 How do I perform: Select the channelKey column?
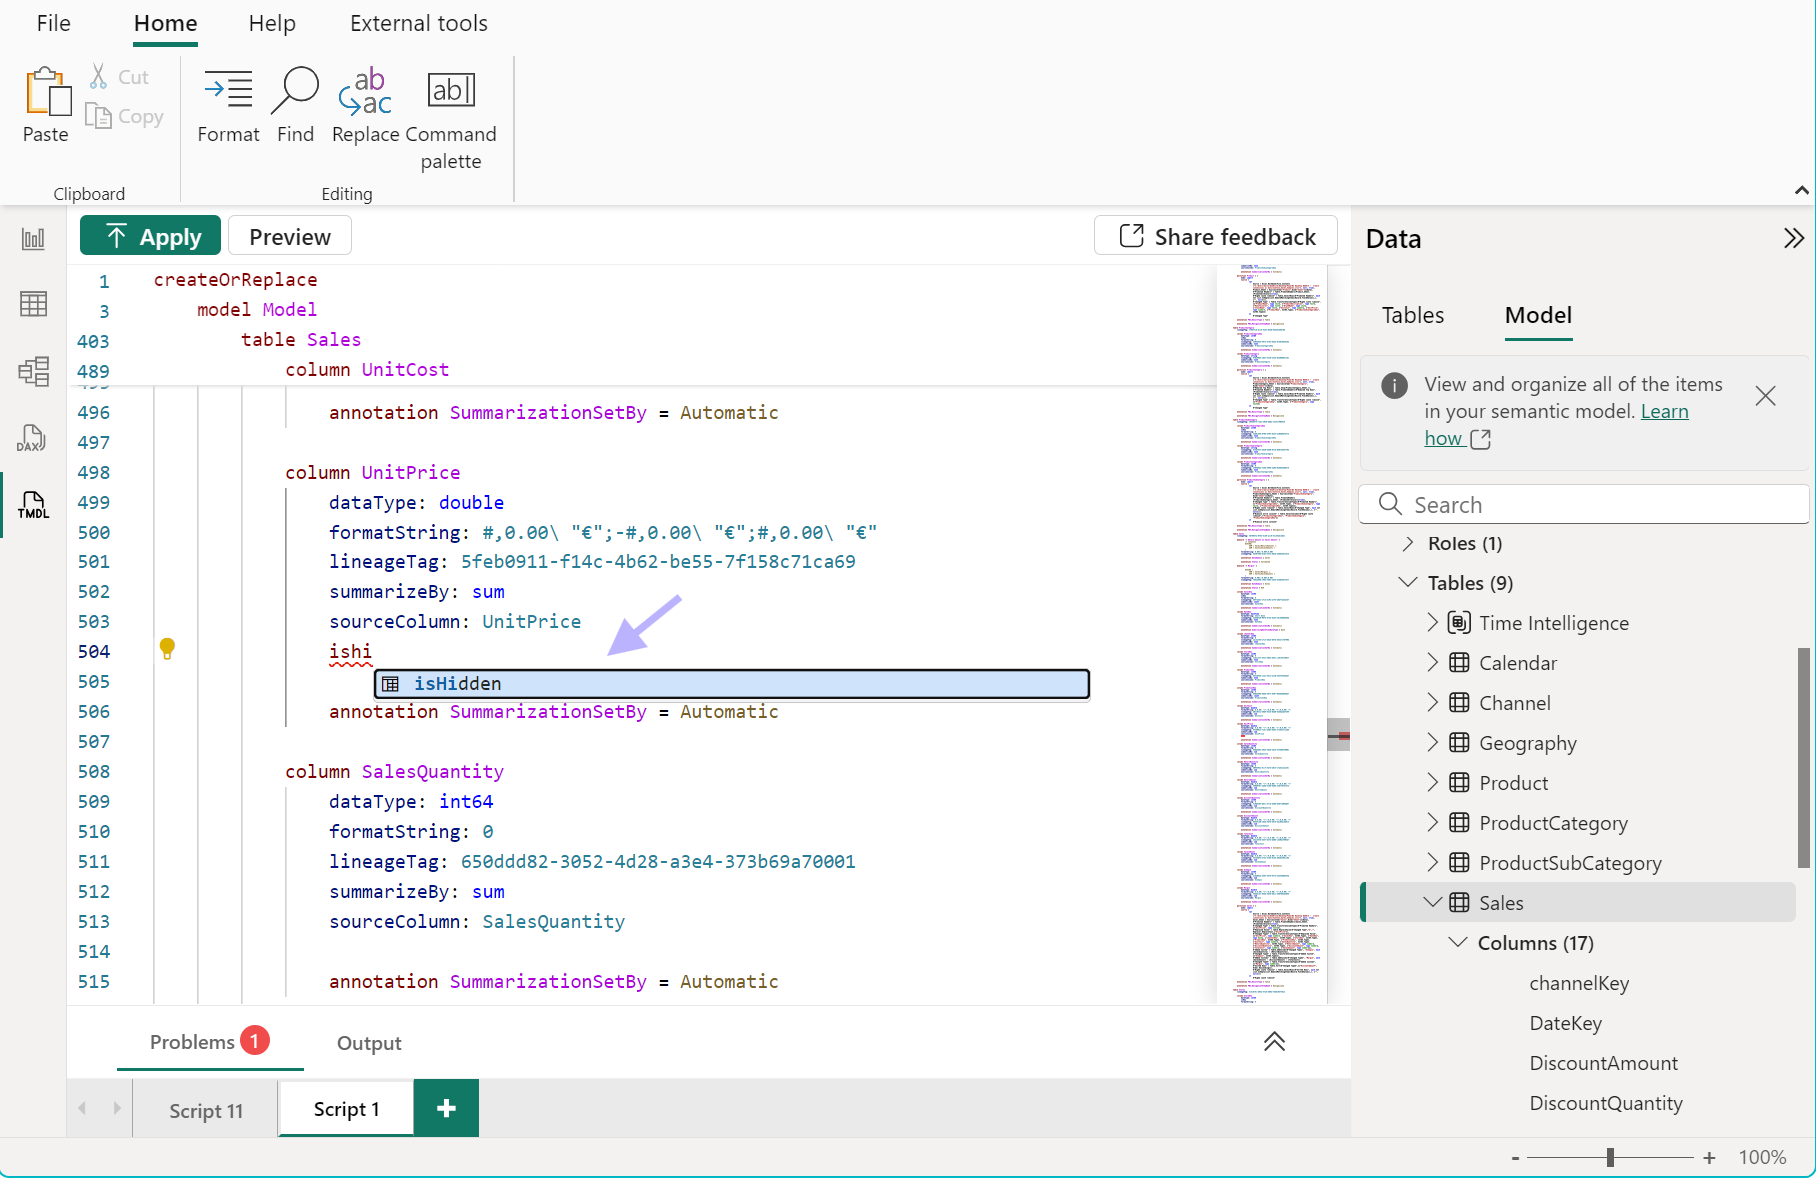(x=1579, y=983)
